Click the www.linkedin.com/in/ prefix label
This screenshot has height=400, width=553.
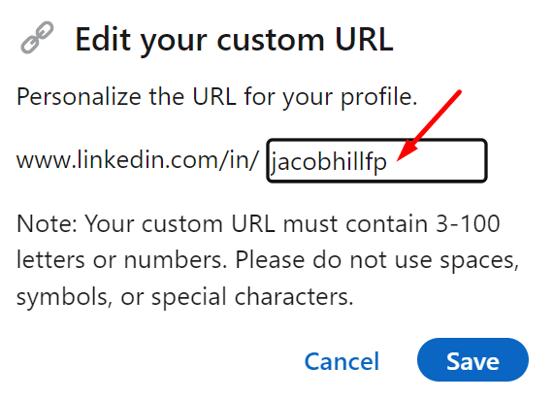click(x=138, y=159)
